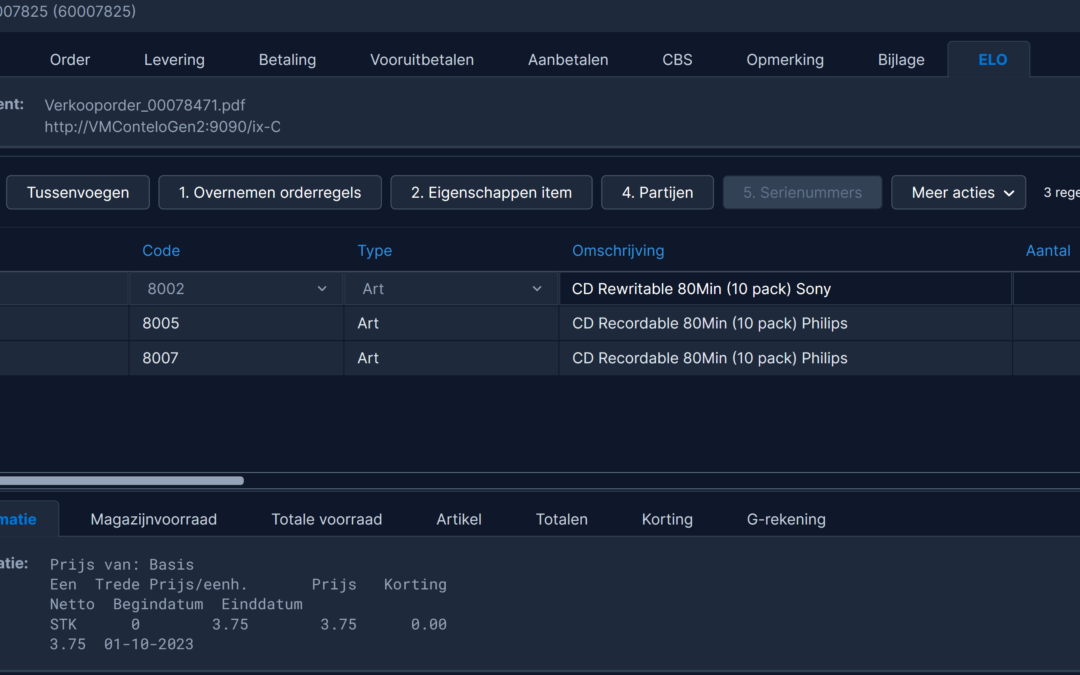Open the Bijlage tab
1080x675 pixels.
tap(901, 60)
